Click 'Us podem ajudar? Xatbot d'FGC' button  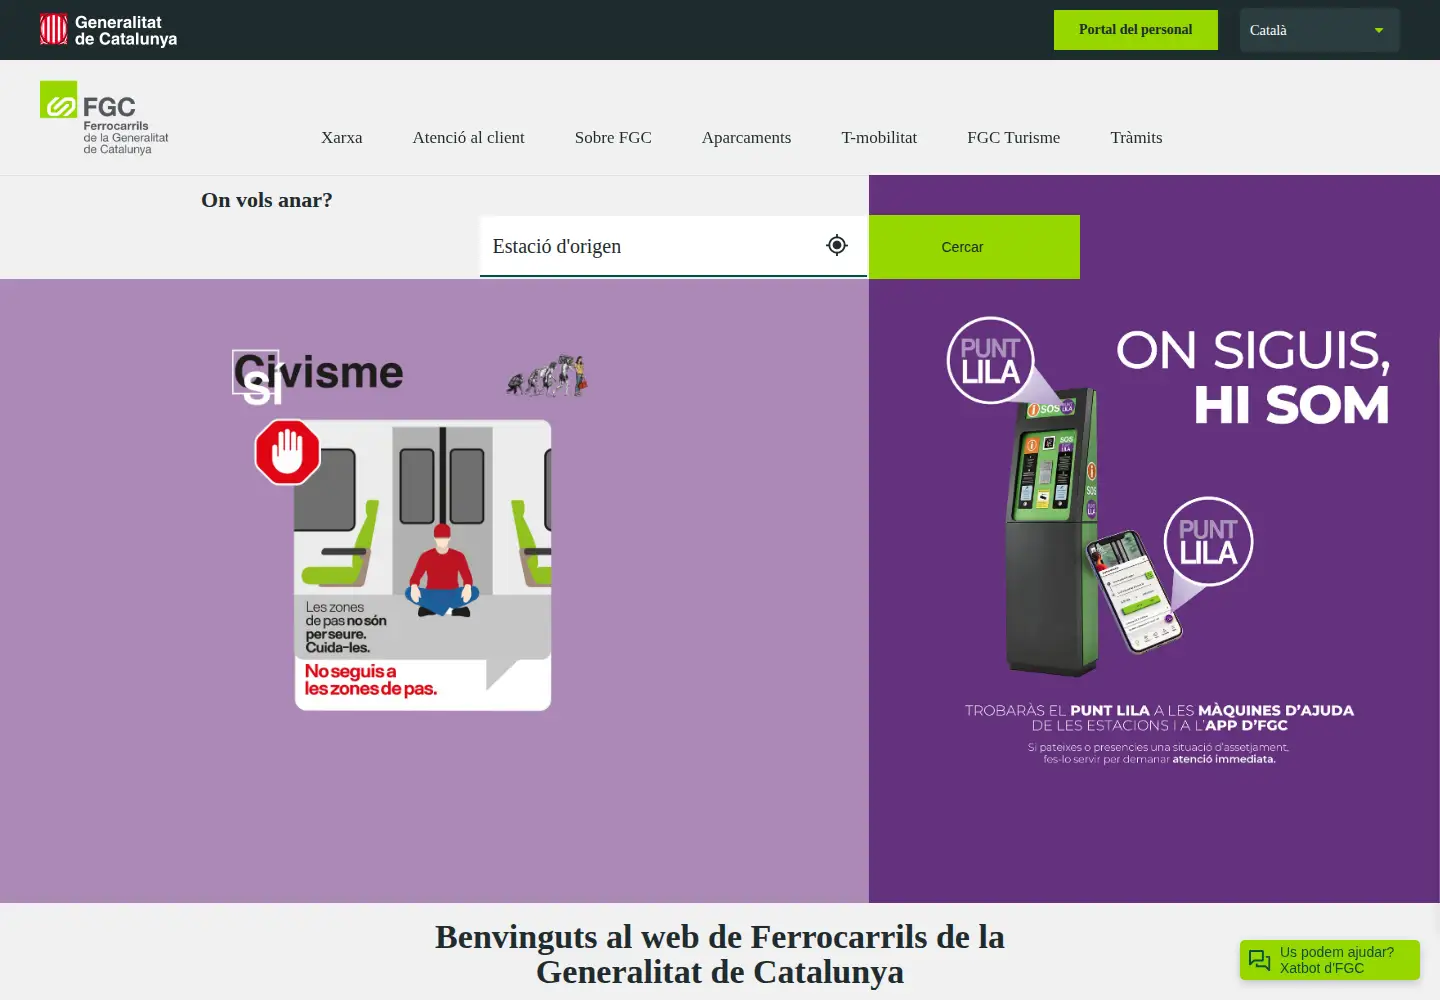(1330, 960)
